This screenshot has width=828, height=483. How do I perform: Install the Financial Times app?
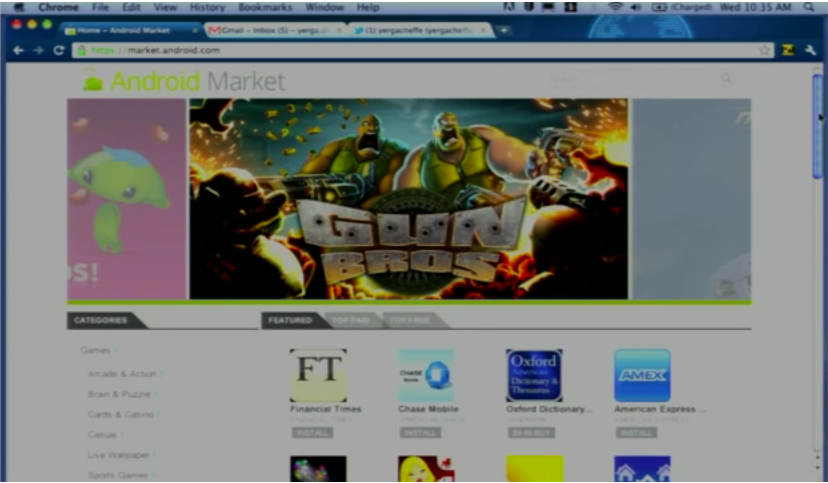(312, 433)
